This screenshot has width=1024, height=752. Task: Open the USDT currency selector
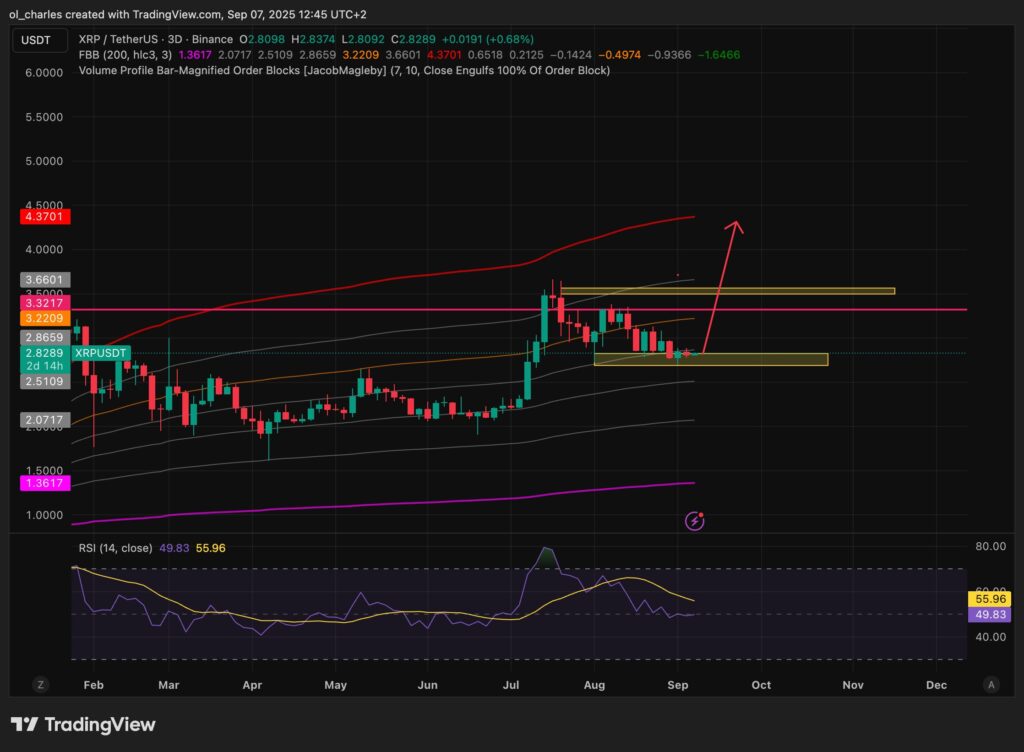pyautogui.click(x=38, y=41)
